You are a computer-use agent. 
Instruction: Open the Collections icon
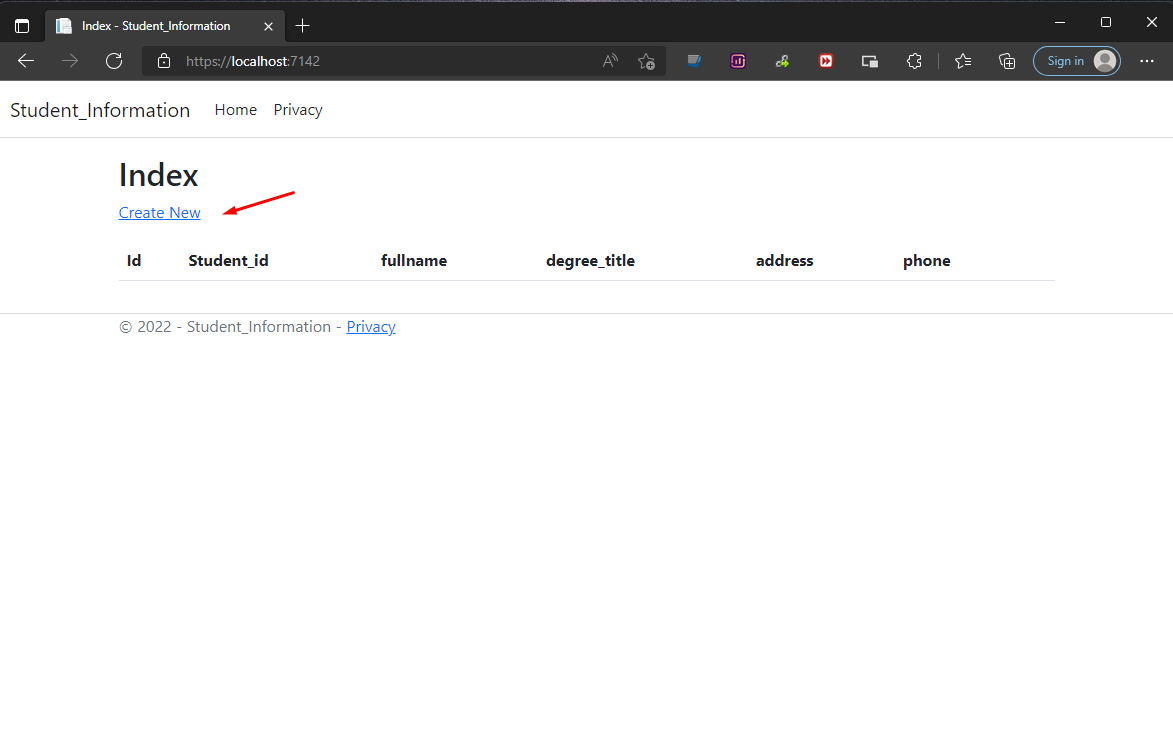tap(1007, 61)
